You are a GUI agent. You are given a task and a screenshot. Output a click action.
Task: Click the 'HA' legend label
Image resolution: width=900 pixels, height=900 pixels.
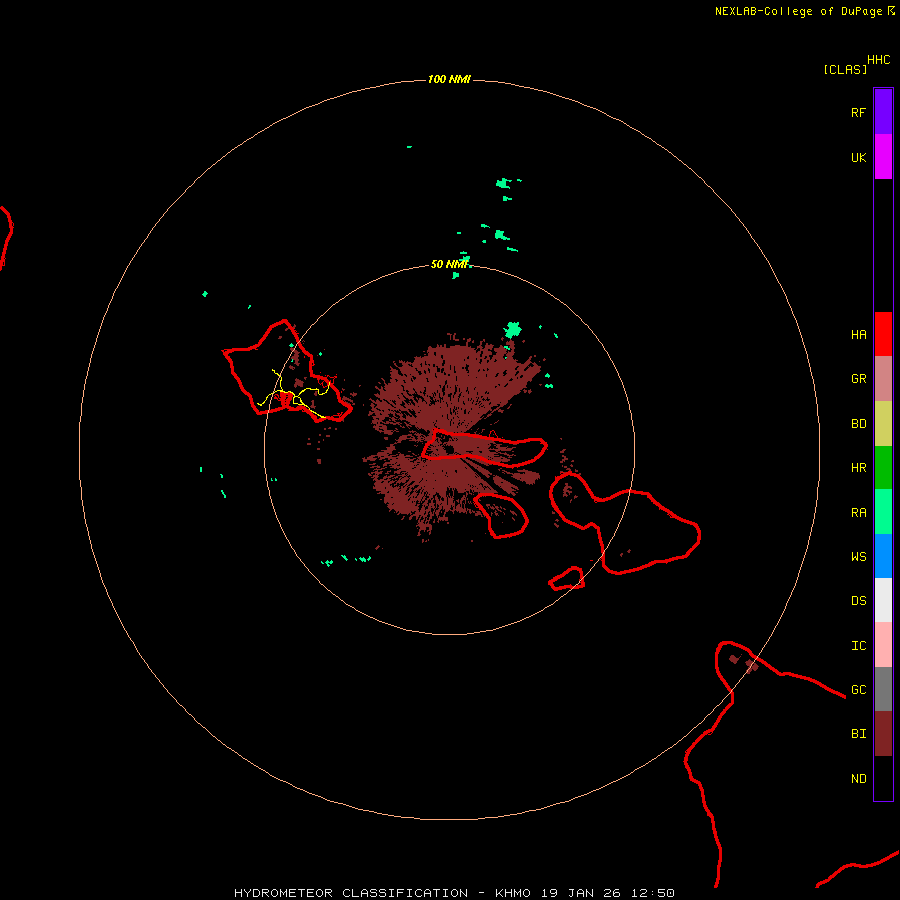click(858, 335)
